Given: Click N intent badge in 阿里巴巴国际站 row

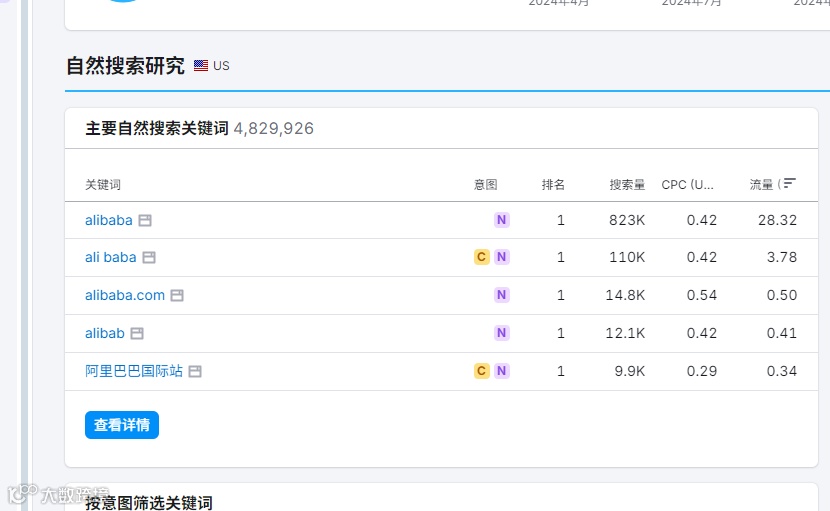Looking at the screenshot, I should (x=501, y=371).
